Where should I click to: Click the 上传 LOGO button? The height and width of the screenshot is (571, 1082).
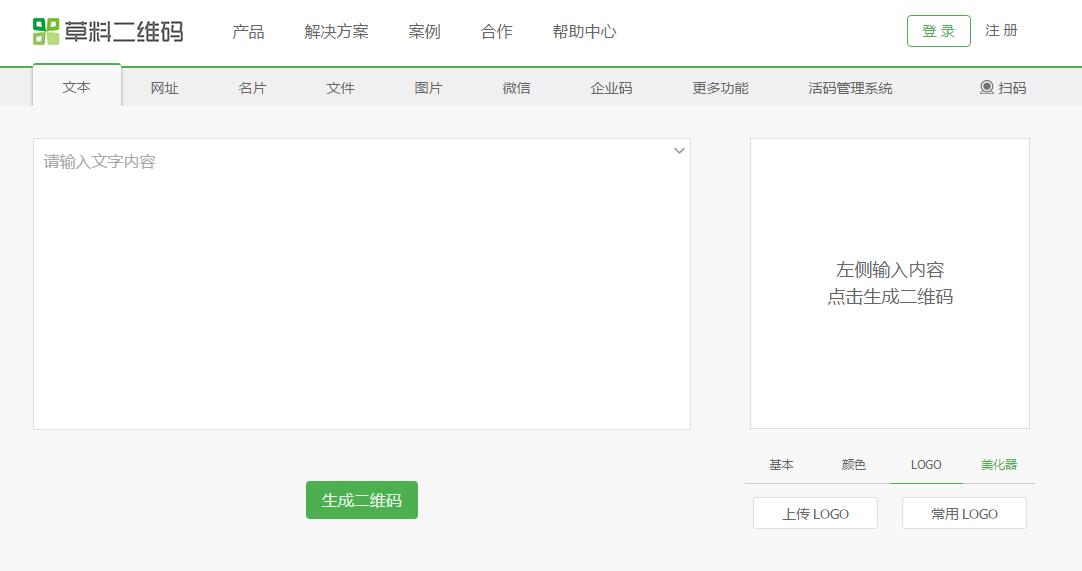click(x=815, y=513)
